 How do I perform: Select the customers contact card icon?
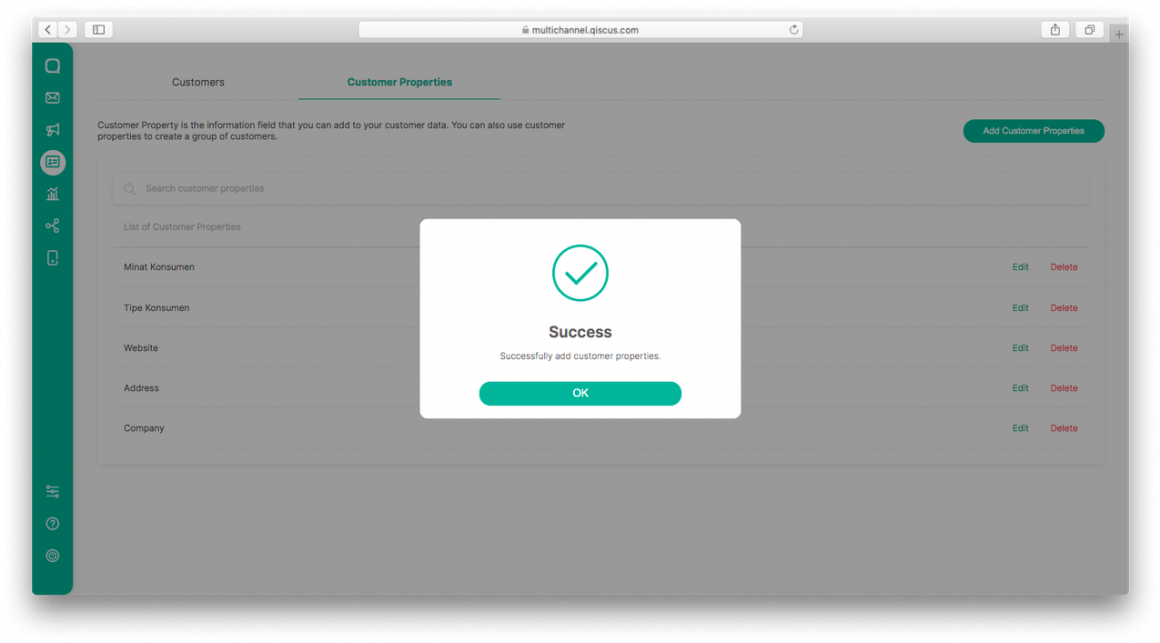pos(52,162)
